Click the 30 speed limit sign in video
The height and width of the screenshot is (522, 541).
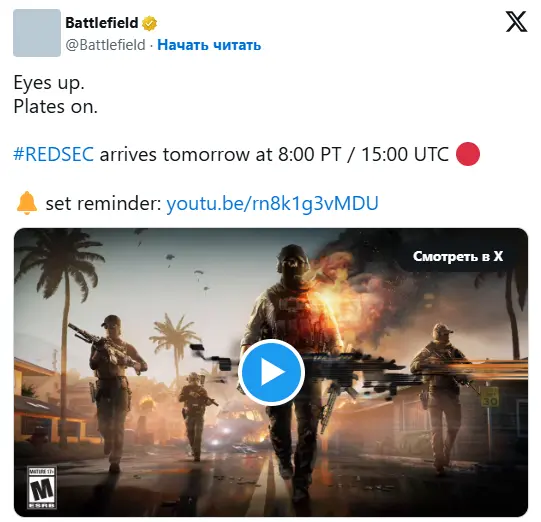[490, 397]
